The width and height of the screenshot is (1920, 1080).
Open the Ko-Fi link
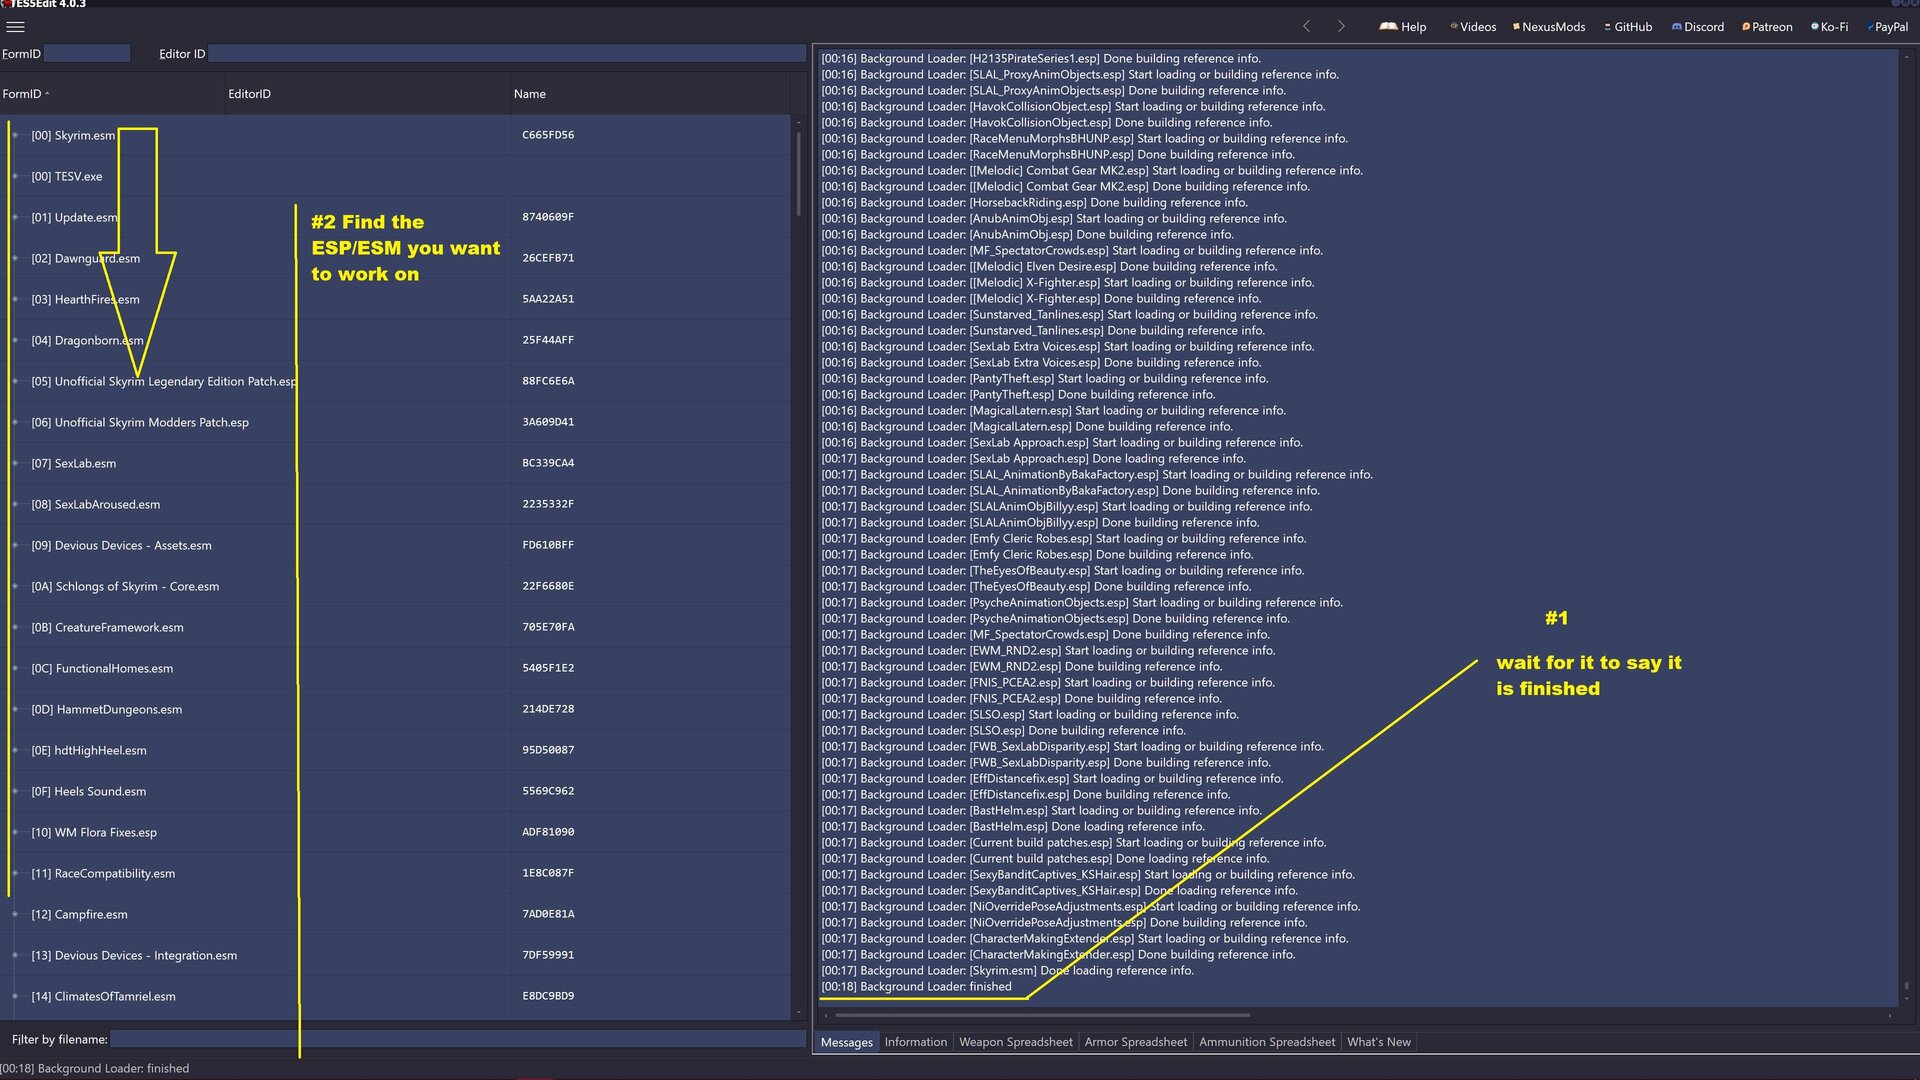pyautogui.click(x=1829, y=27)
